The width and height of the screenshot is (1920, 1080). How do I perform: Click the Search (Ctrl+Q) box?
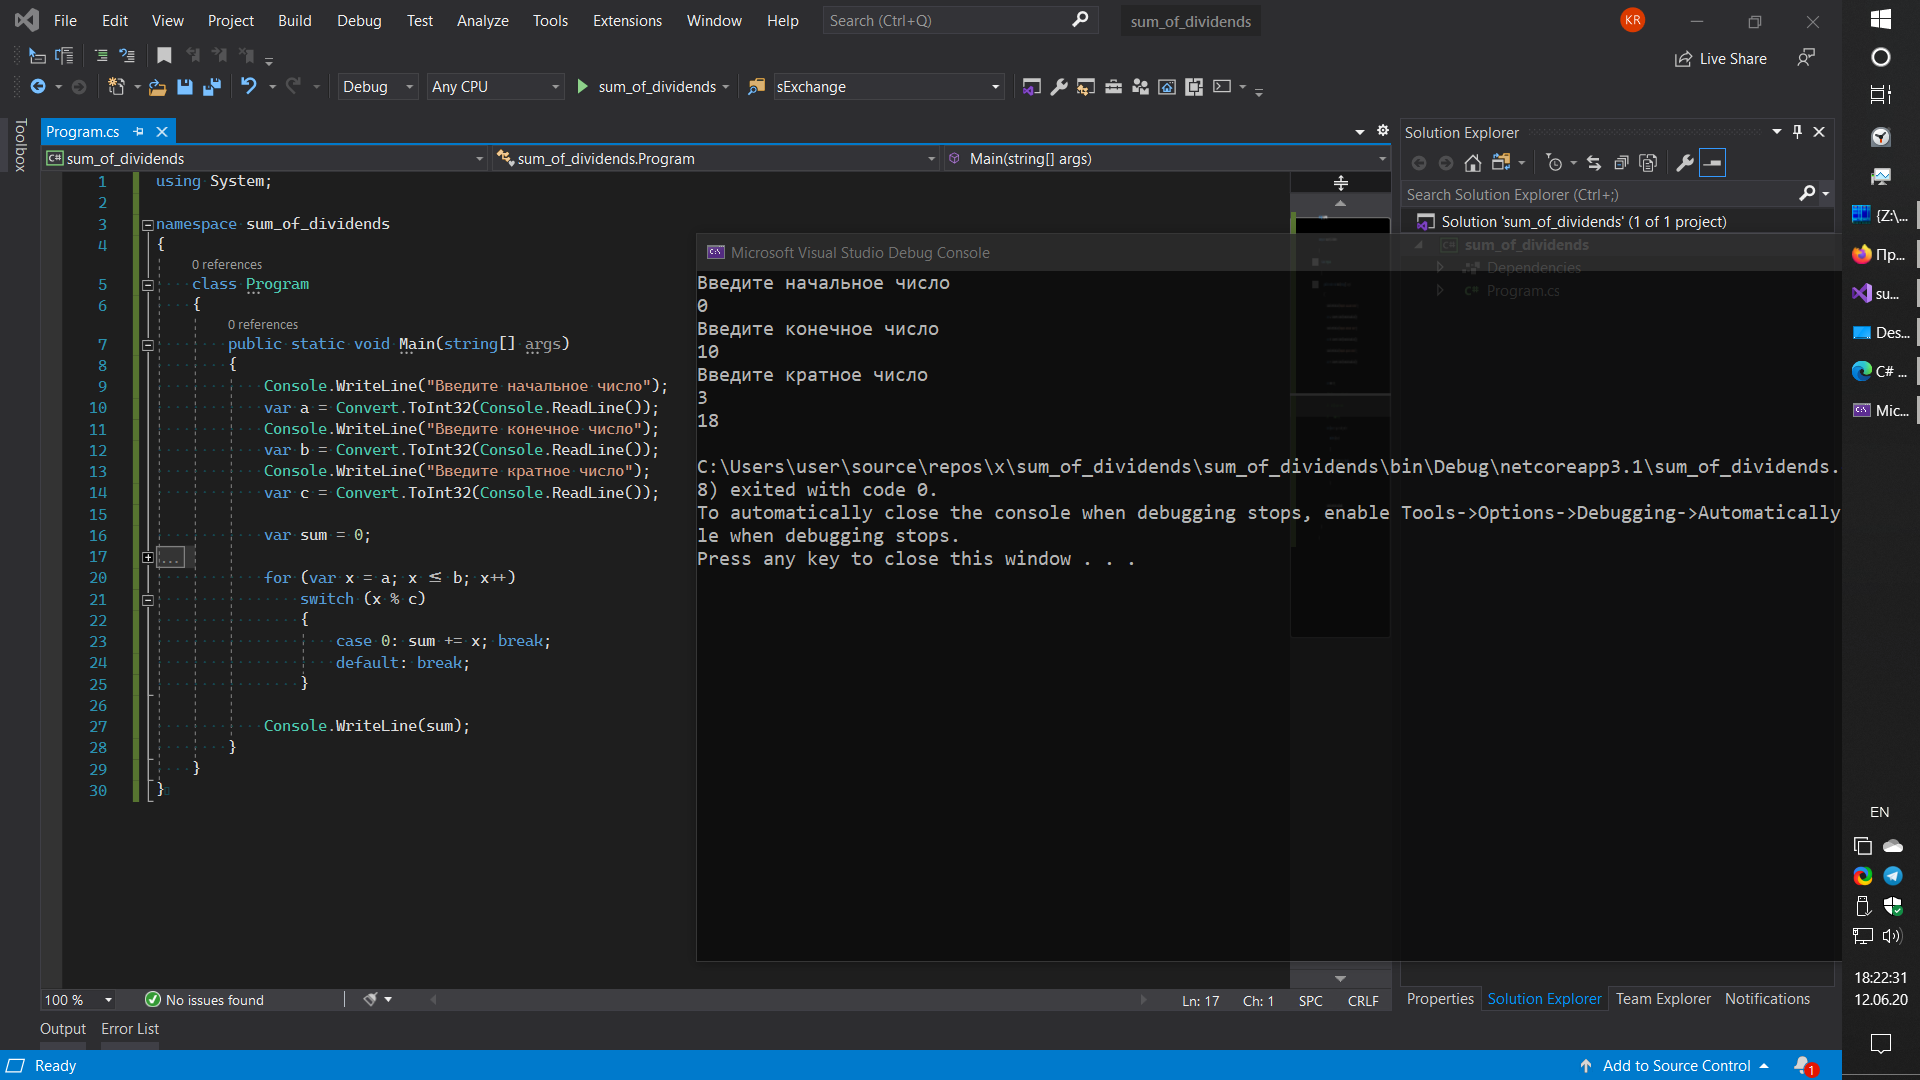960,20
